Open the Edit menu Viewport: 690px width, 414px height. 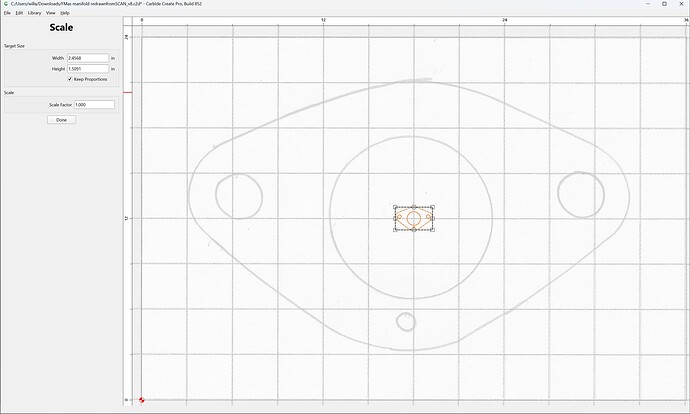pyautogui.click(x=19, y=13)
